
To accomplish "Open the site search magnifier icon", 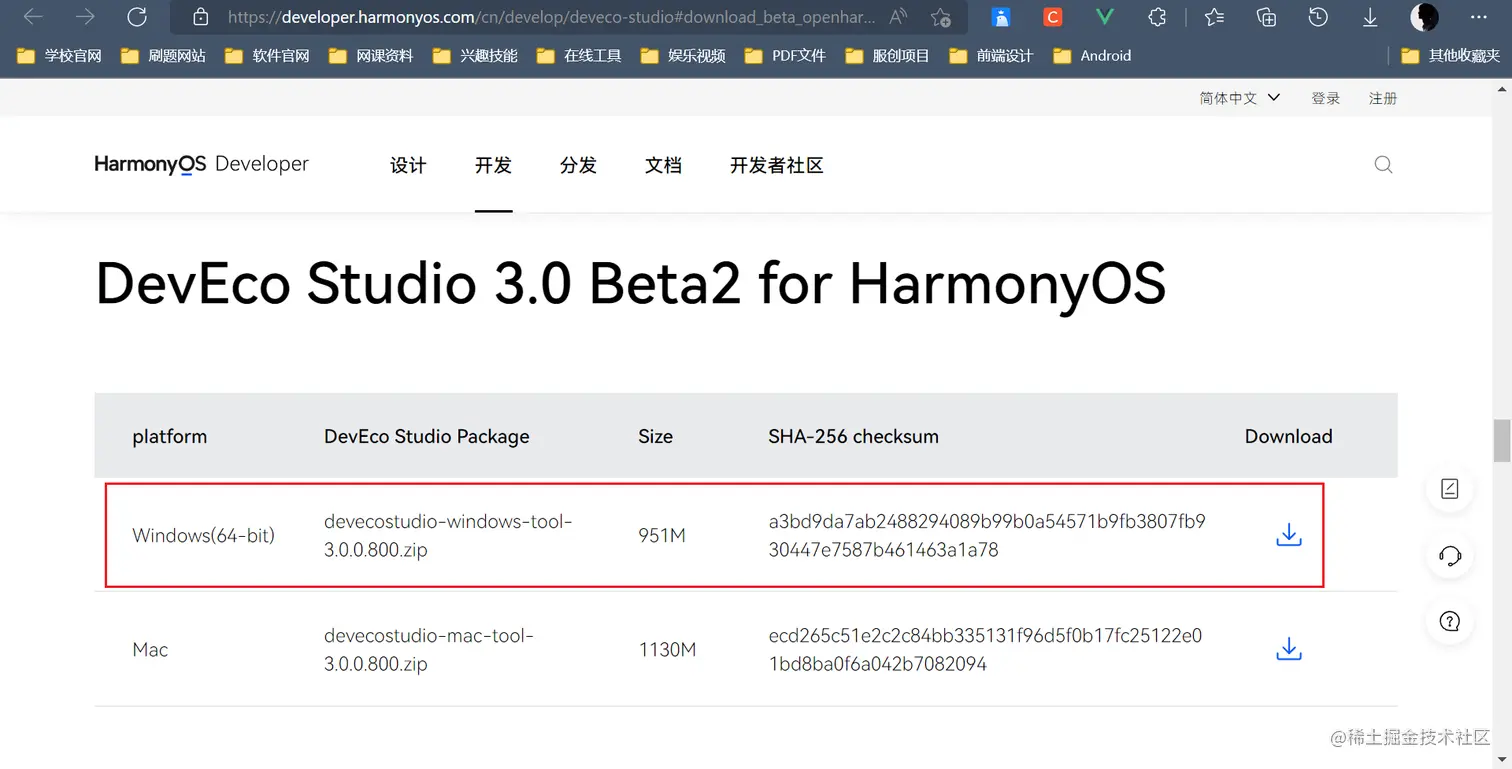I will coord(1383,165).
